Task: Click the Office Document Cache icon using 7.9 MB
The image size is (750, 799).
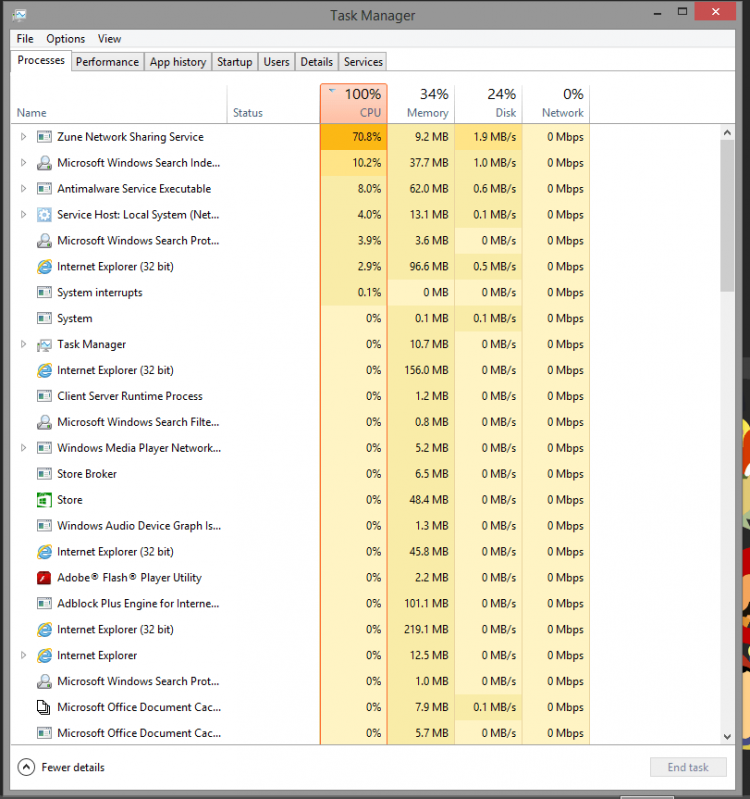Action: pyautogui.click(x=44, y=707)
